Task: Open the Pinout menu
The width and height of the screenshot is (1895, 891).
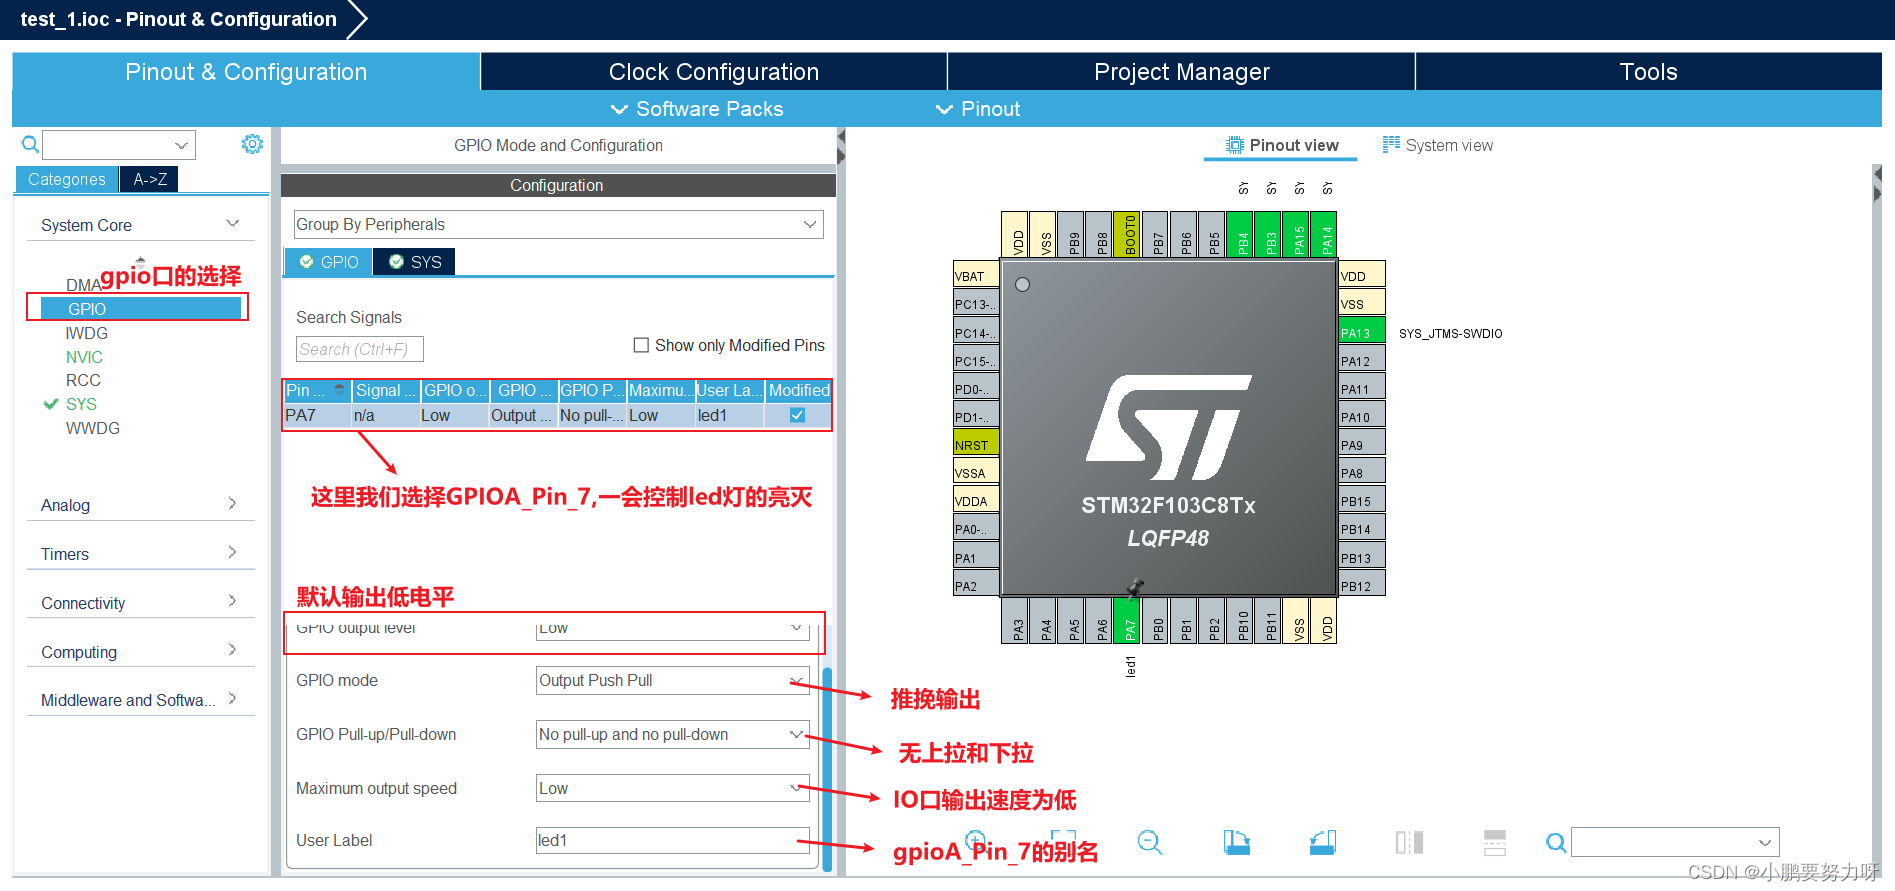Action: click(x=978, y=109)
